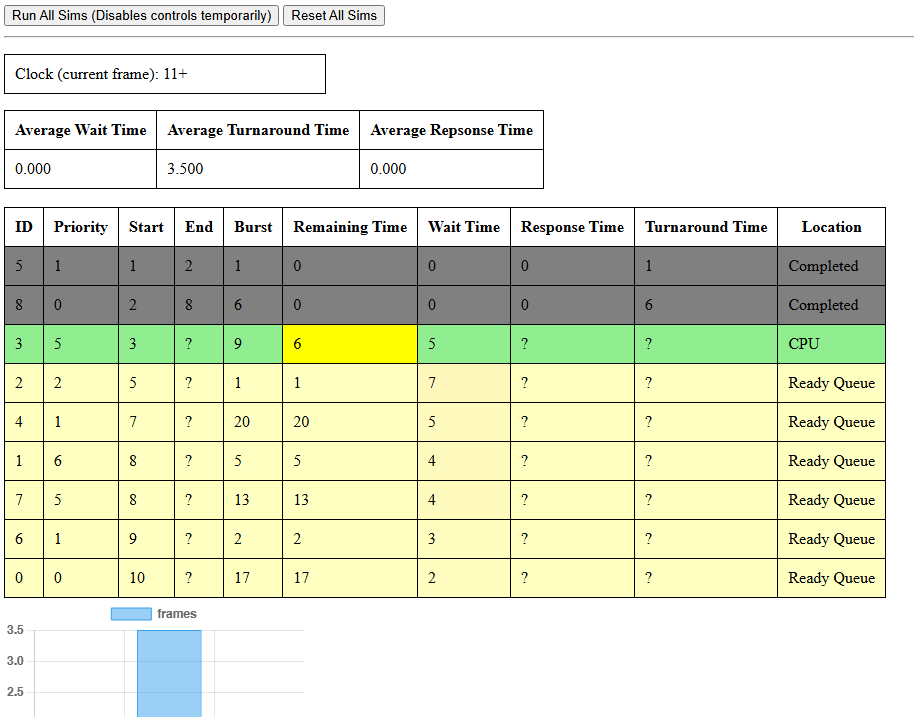Click Ready Queue cell in the last row
The width and height of the screenshot is (914, 717).
(x=831, y=578)
